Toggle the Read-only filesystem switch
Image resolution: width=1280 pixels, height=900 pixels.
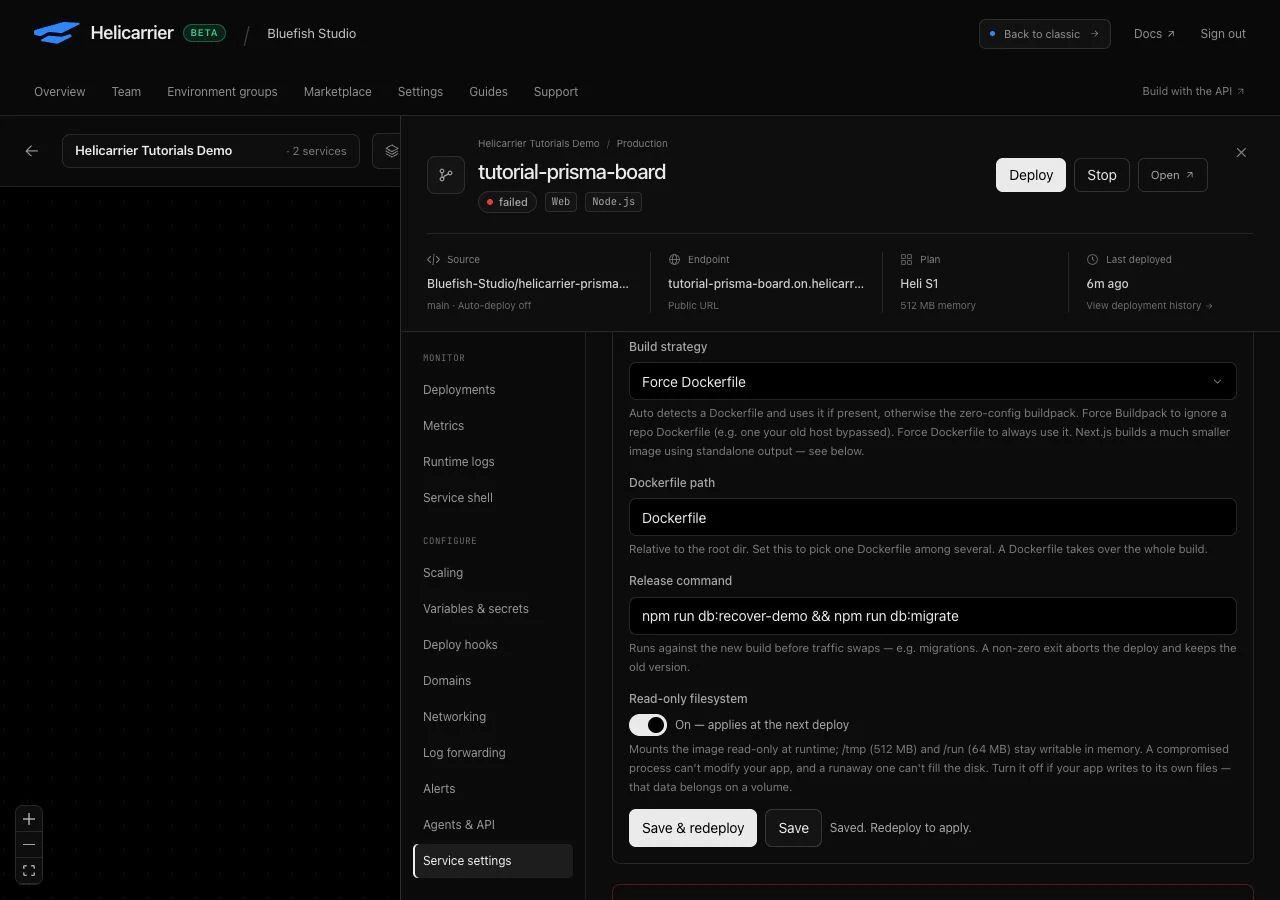tap(648, 725)
